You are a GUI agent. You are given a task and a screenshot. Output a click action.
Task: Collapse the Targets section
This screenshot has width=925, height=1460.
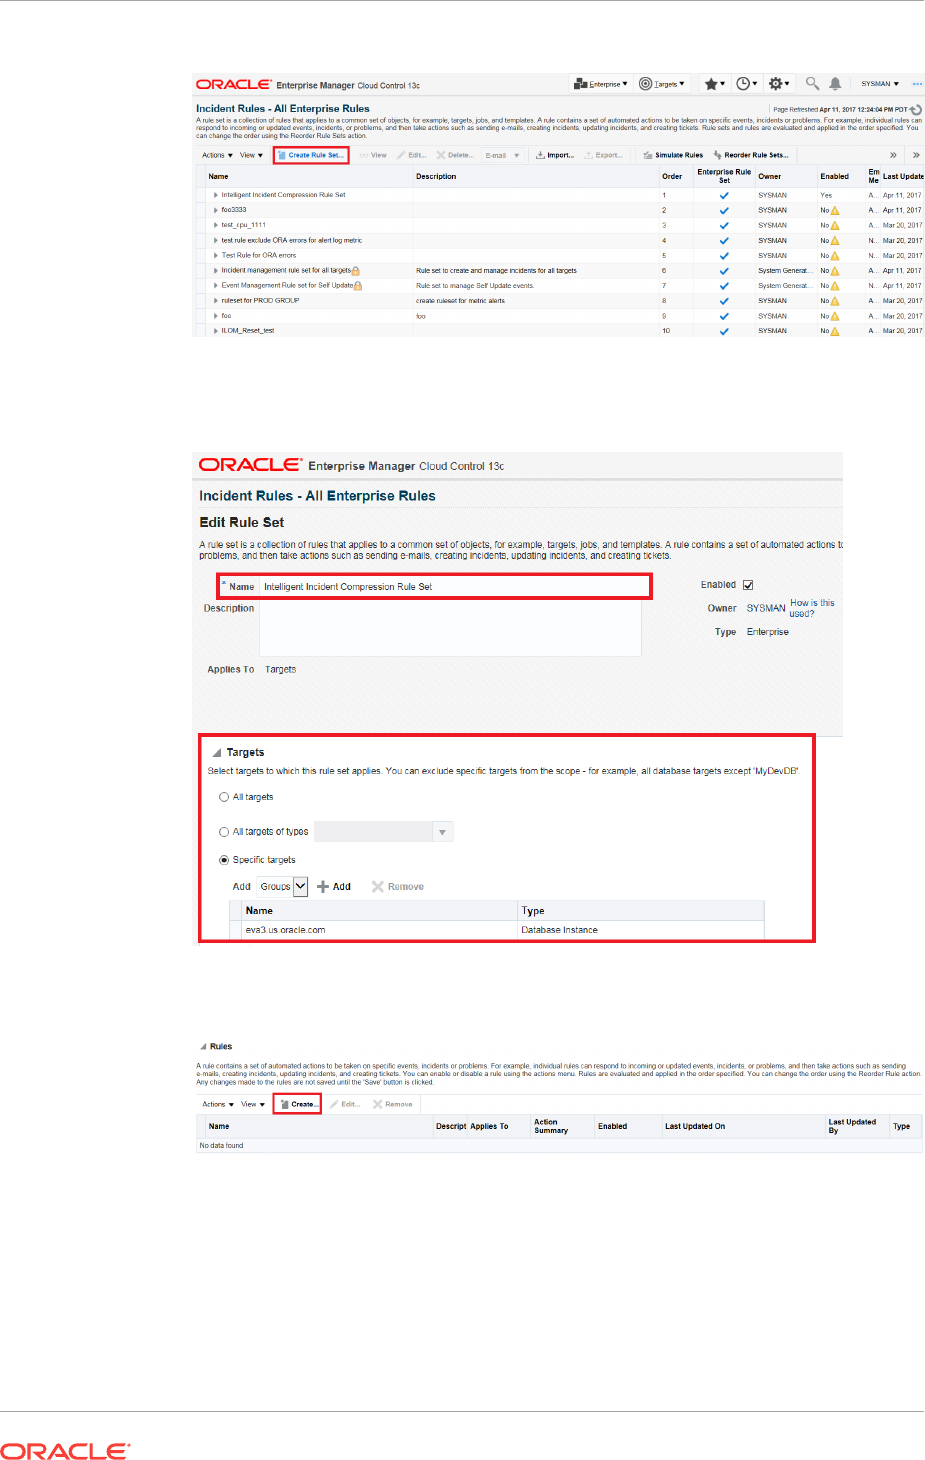coord(217,753)
